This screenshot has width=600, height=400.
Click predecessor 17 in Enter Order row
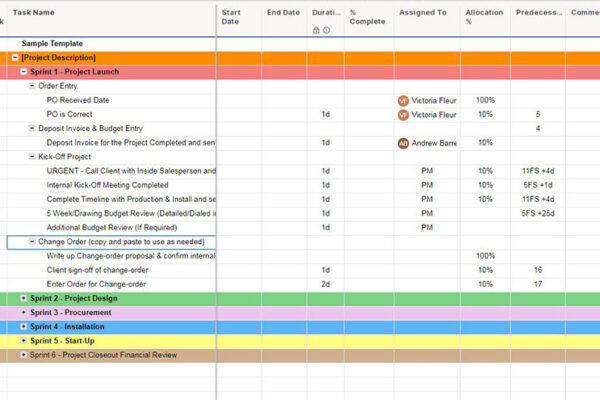pos(538,284)
